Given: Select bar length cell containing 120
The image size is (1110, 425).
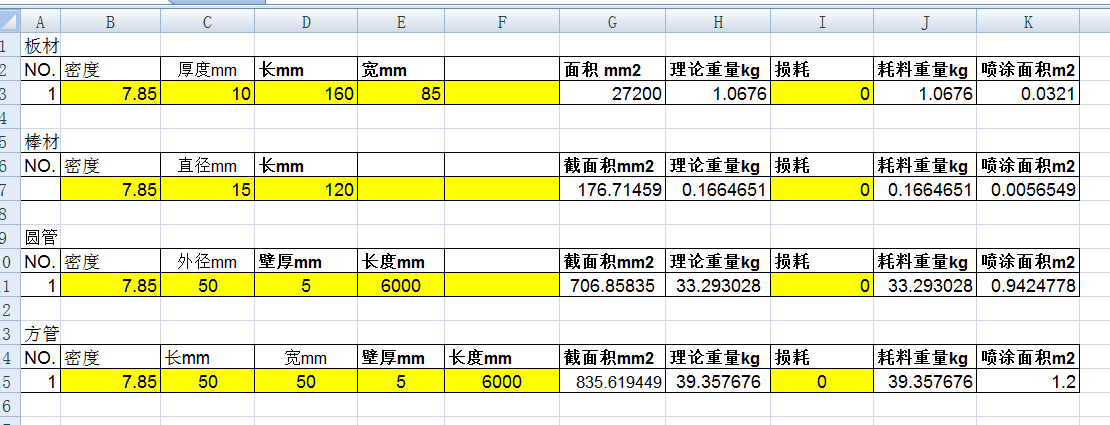Looking at the screenshot, I should [306, 189].
